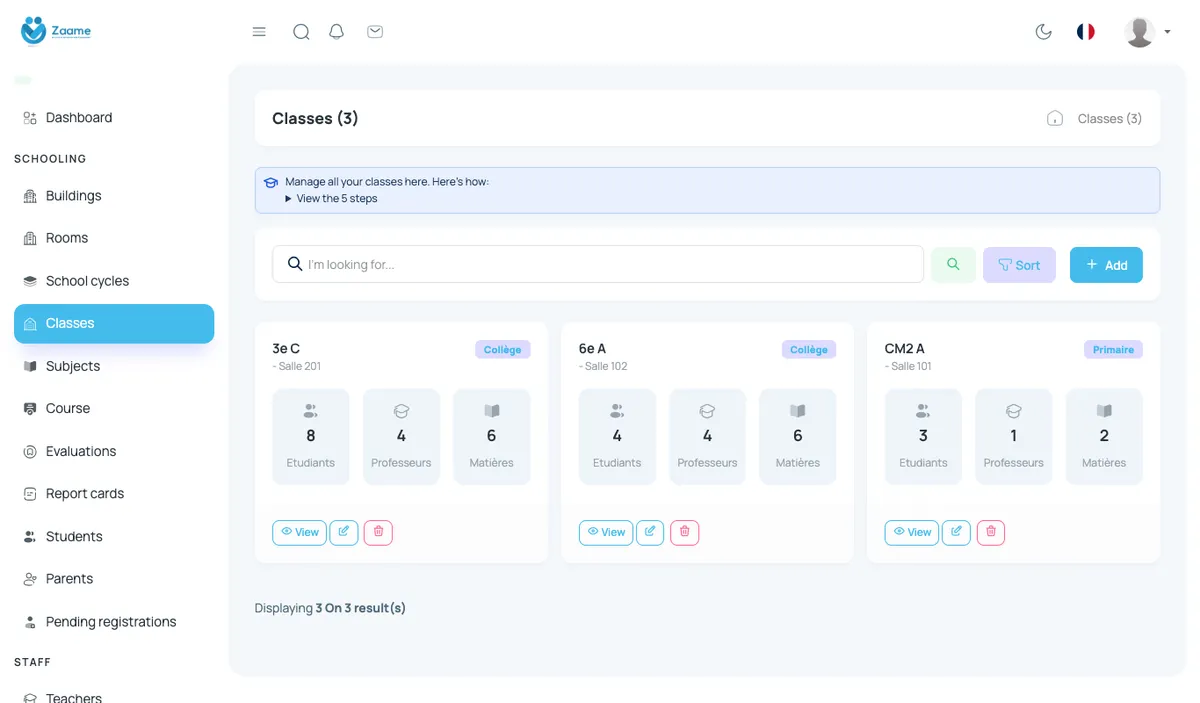
Task: Select the Classes sidebar item
Action: [x=114, y=324]
